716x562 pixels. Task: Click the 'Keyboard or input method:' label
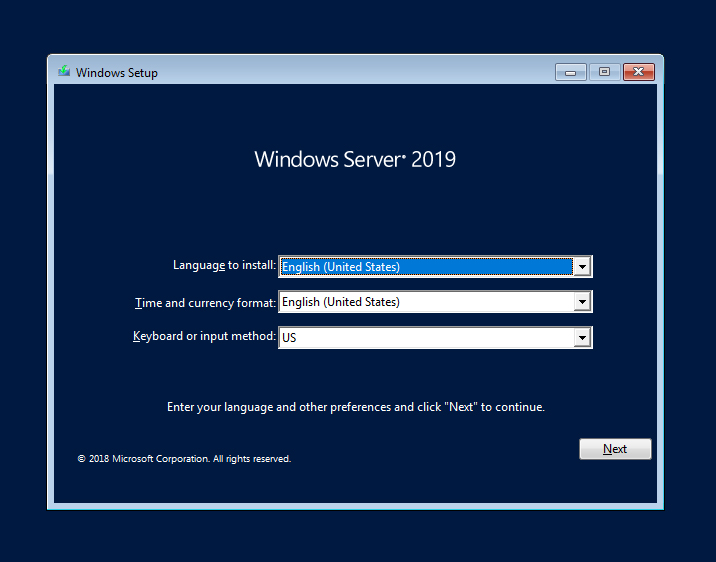204,336
